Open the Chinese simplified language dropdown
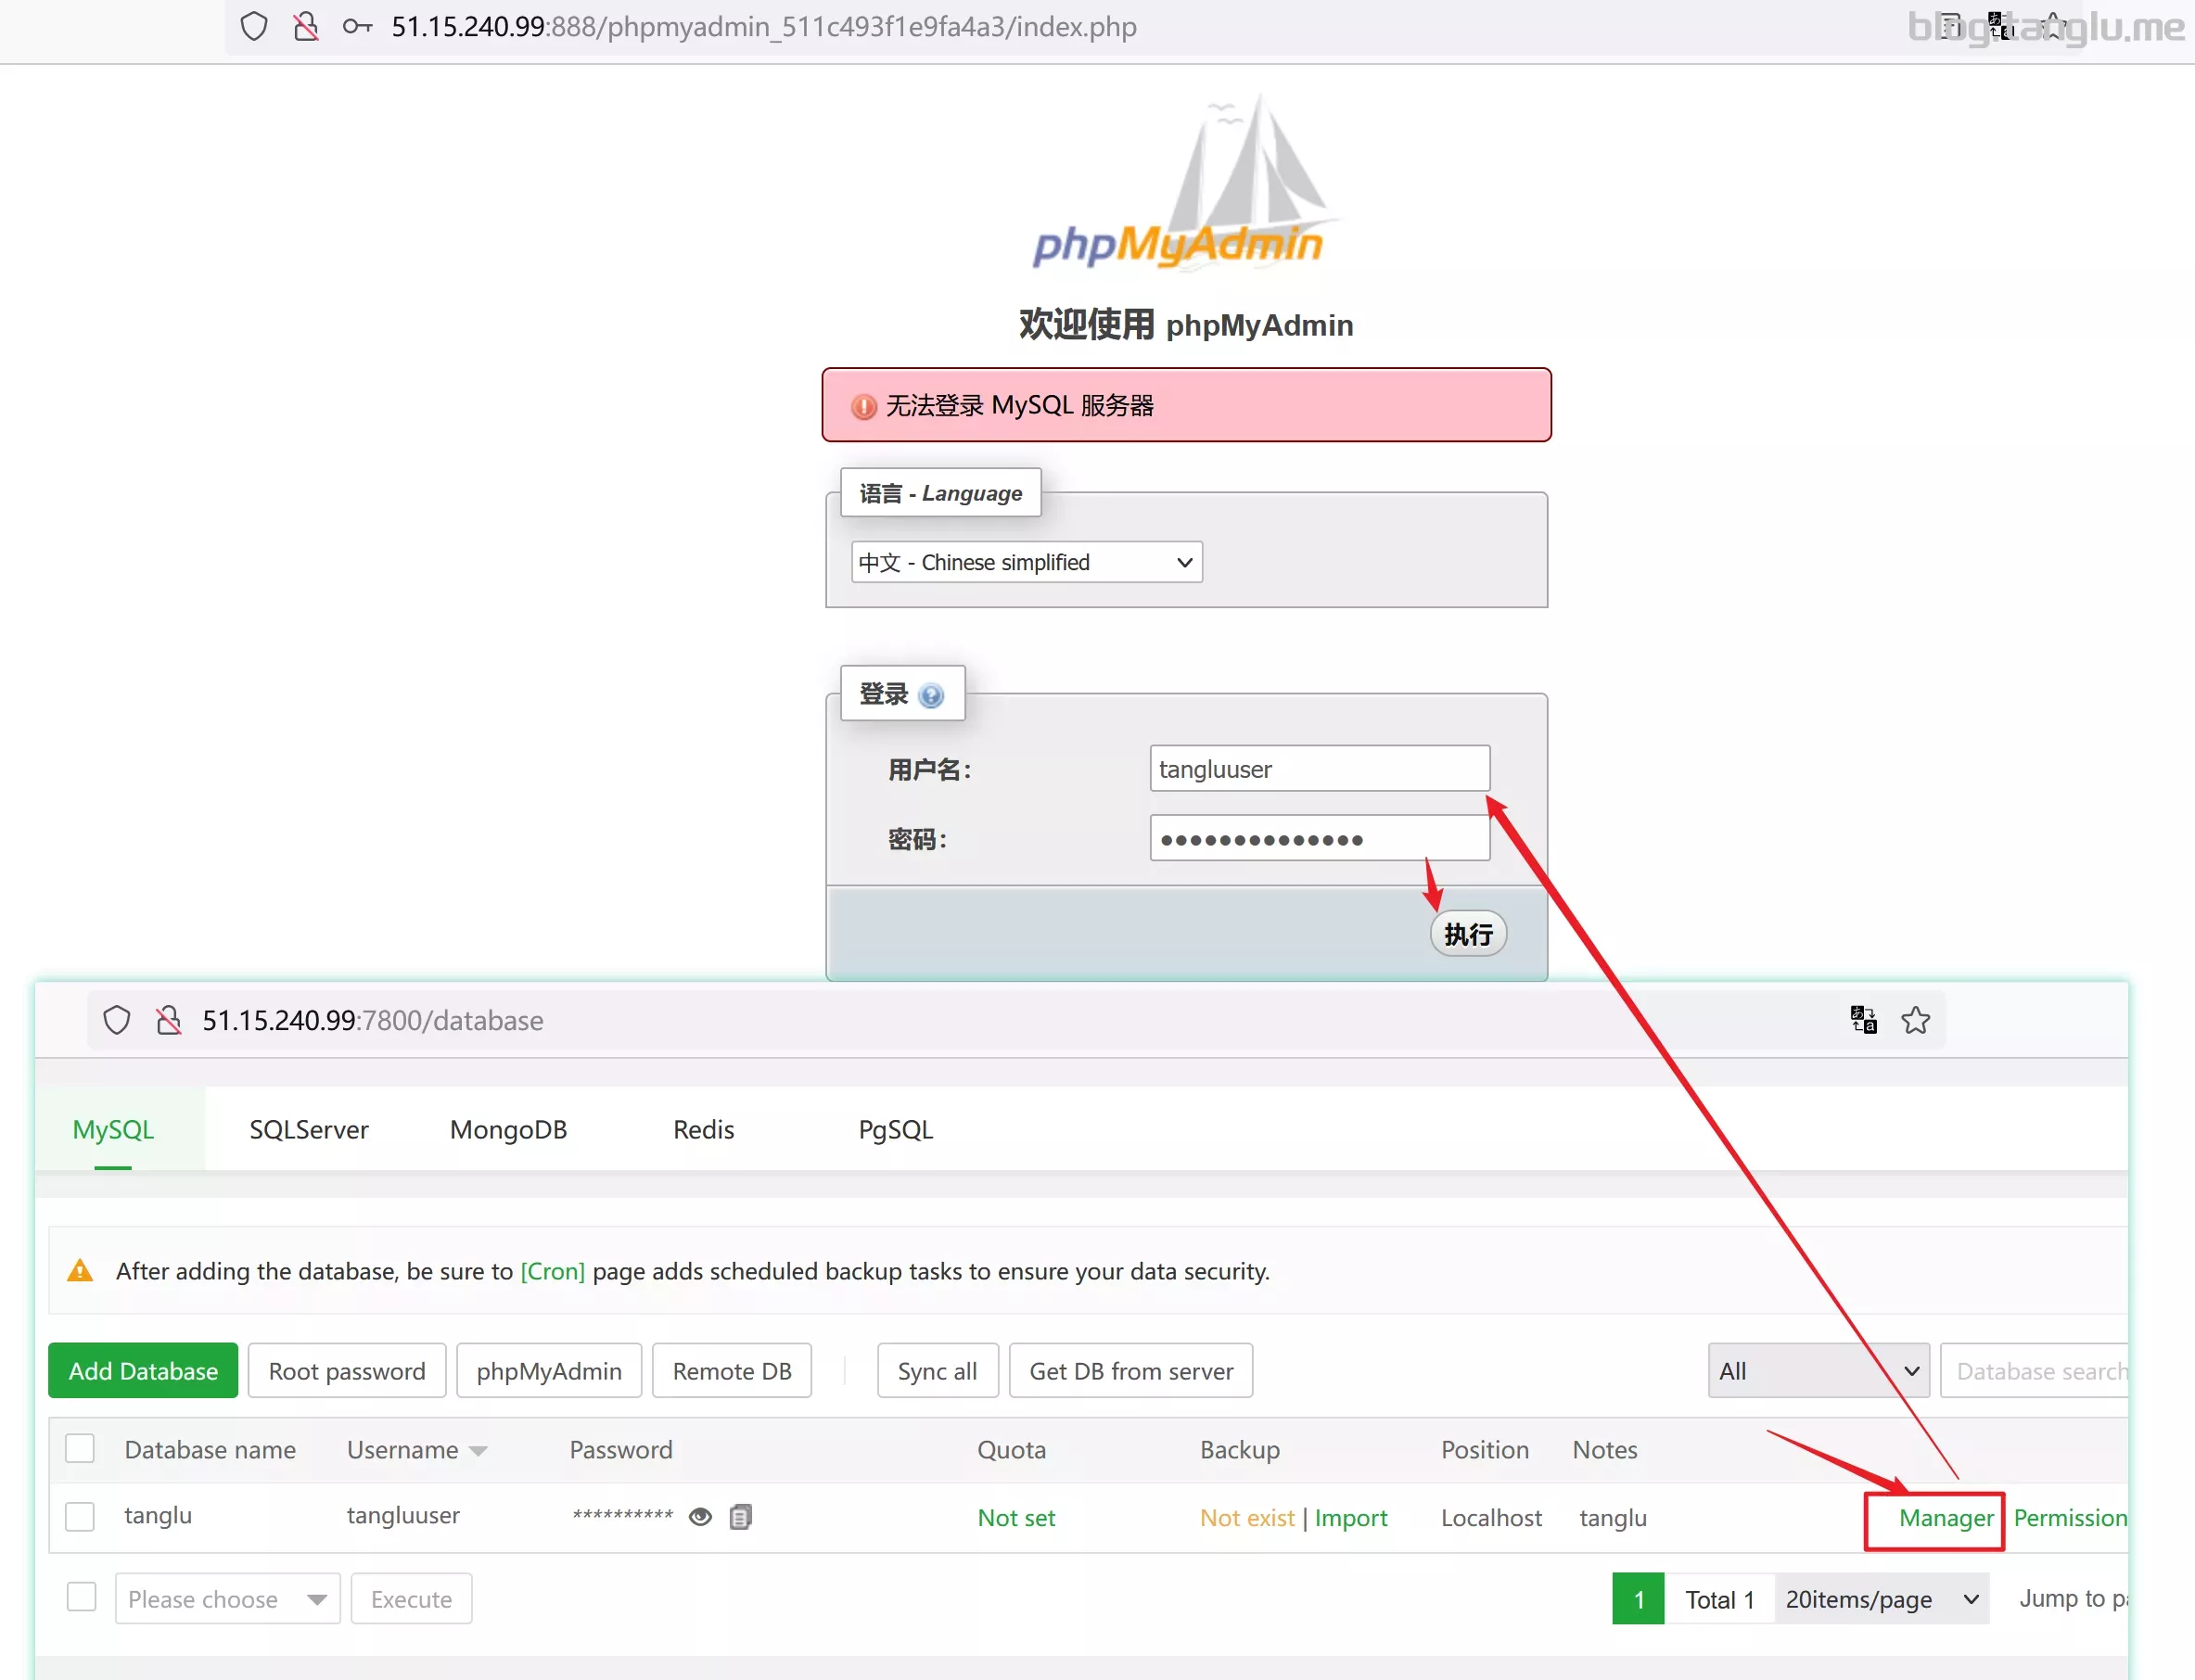Image resolution: width=2195 pixels, height=1680 pixels. click(1026, 562)
